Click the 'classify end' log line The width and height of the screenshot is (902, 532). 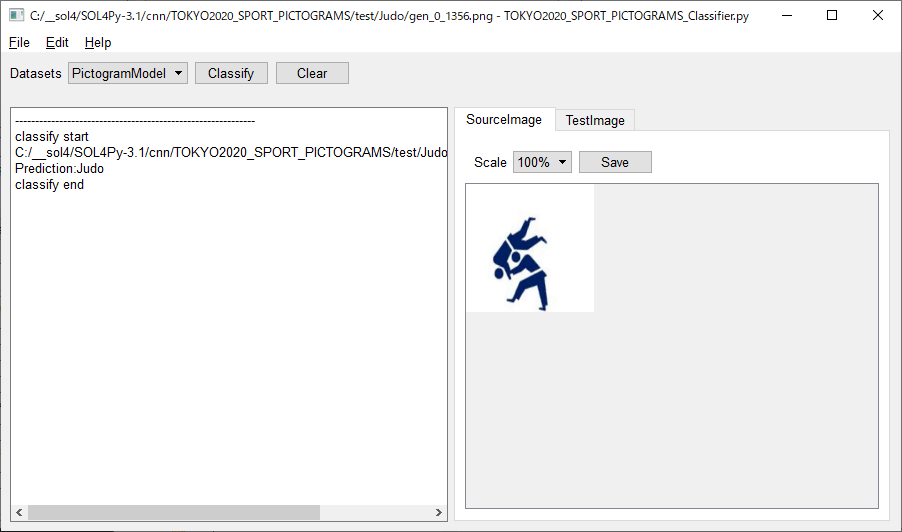click(49, 185)
